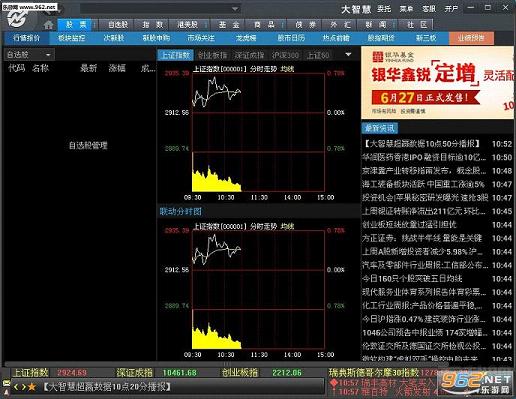Switch to the 自选股 main tab
The width and height of the screenshot is (516, 399).
tap(118, 24)
